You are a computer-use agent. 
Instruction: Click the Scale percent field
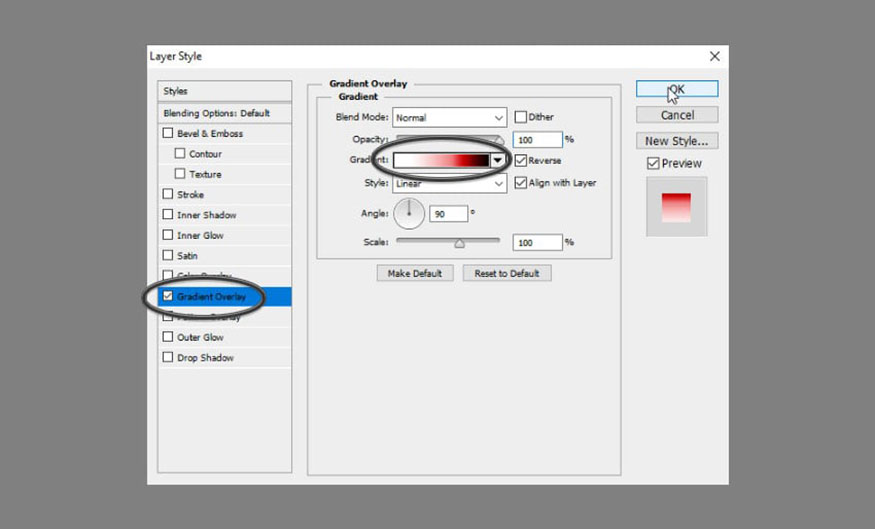point(537,242)
